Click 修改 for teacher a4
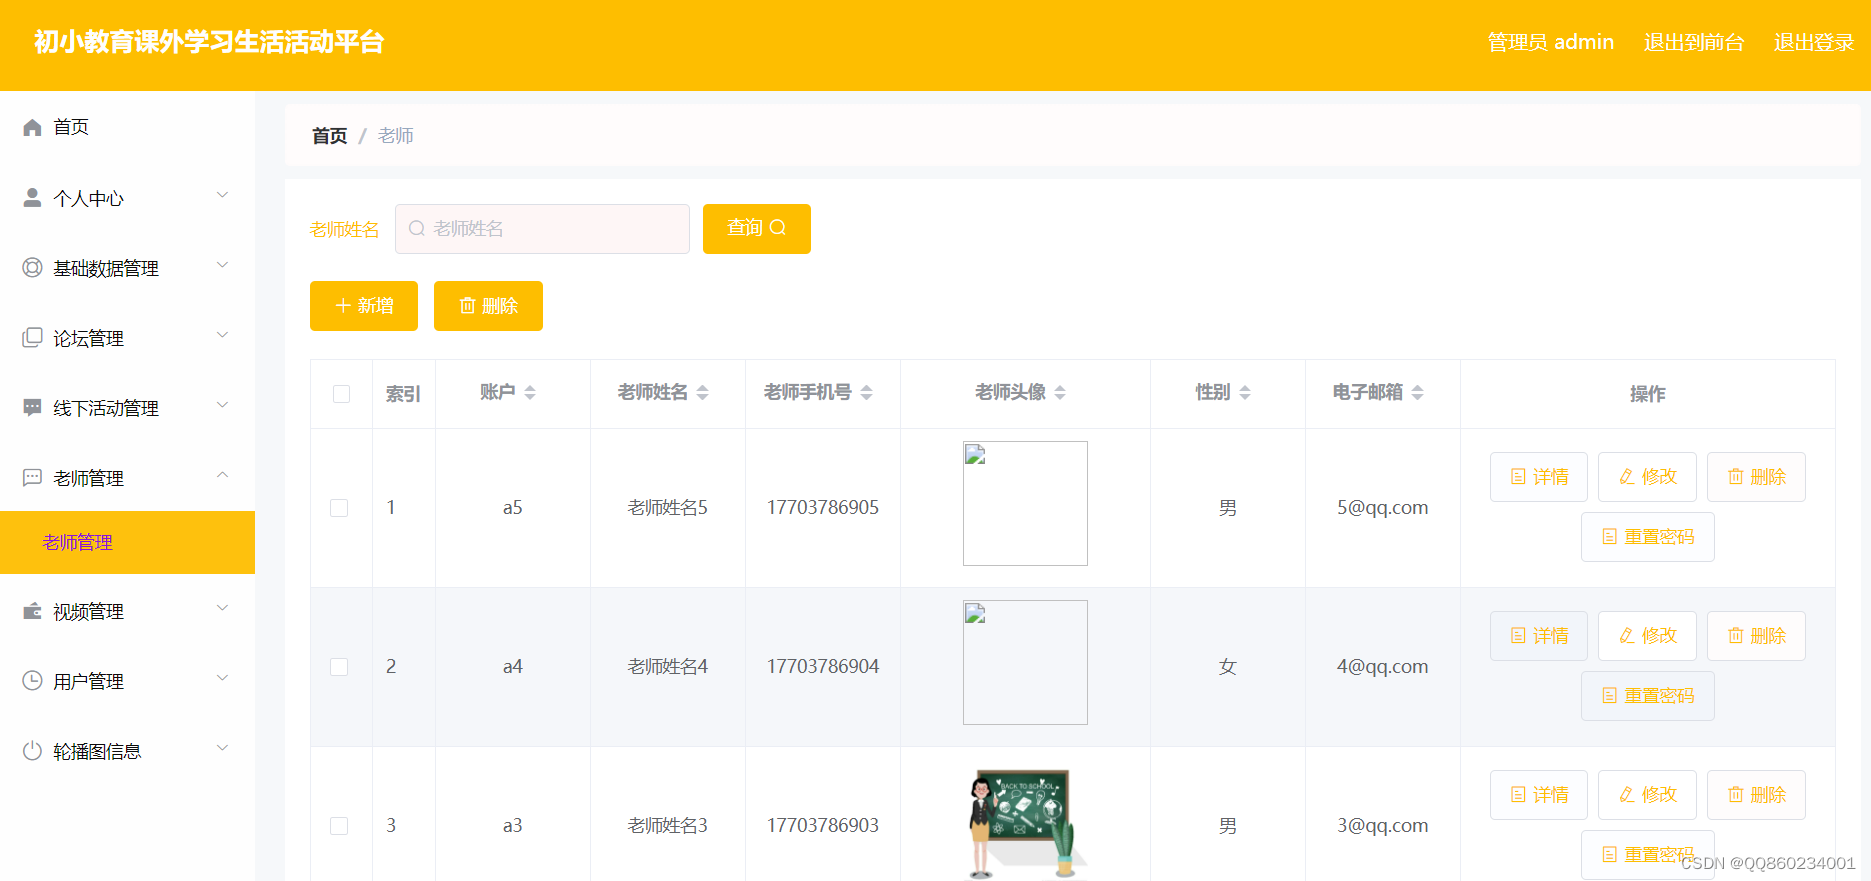Image resolution: width=1871 pixels, height=881 pixels. [1647, 636]
